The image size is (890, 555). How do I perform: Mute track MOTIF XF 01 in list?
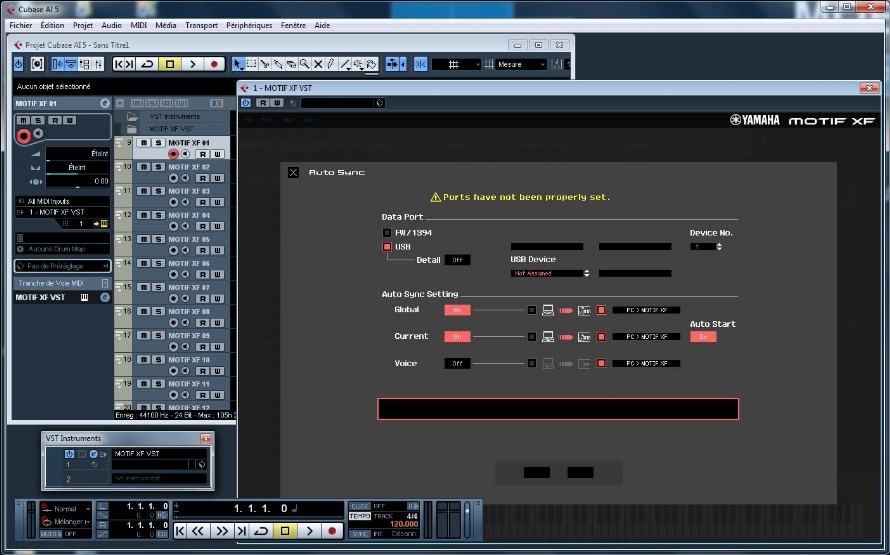coord(143,143)
